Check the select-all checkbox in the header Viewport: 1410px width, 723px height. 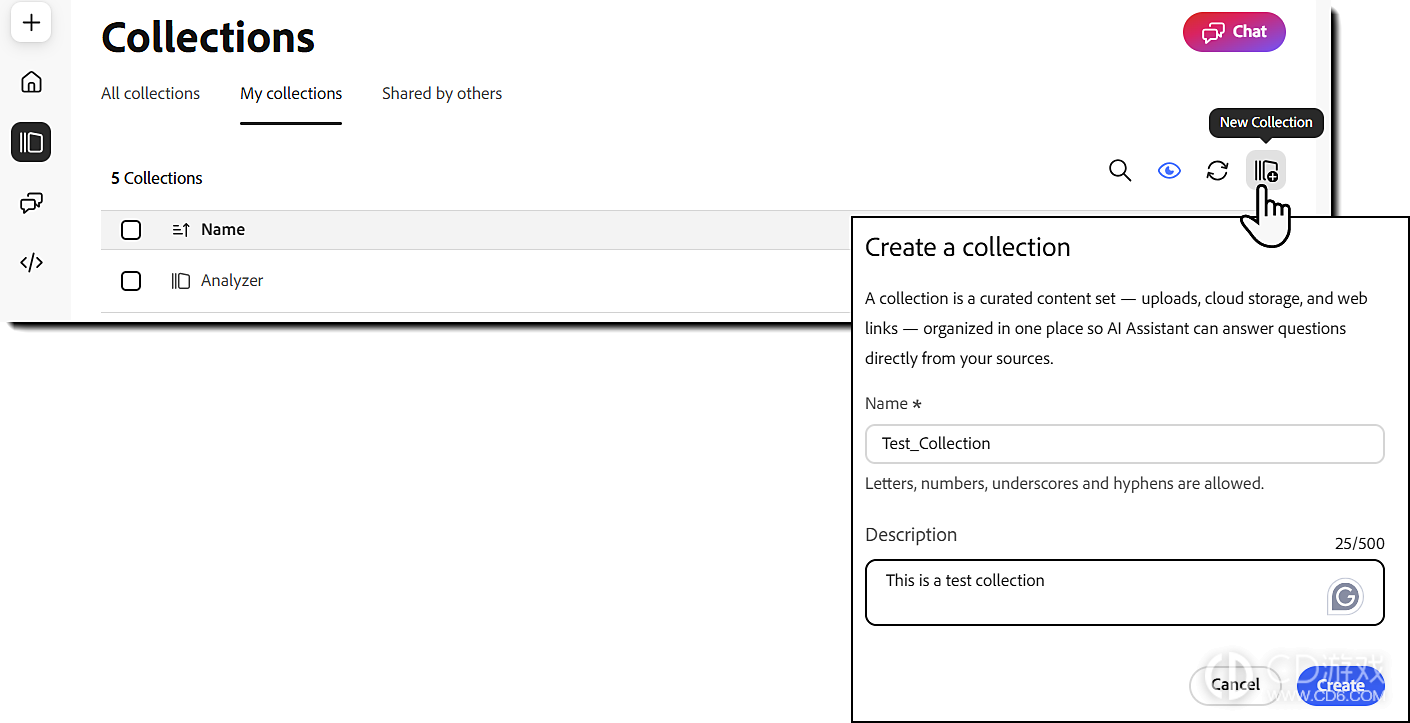click(x=131, y=230)
